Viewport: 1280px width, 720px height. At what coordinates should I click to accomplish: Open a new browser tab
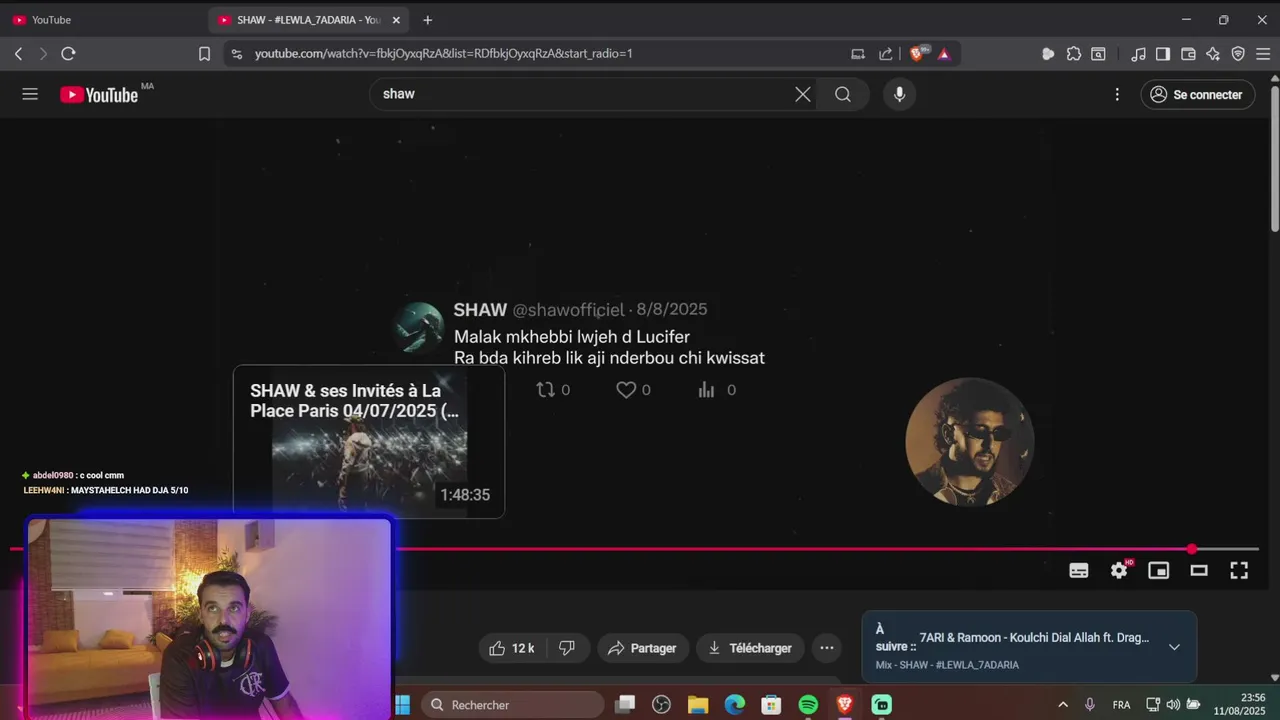428,20
